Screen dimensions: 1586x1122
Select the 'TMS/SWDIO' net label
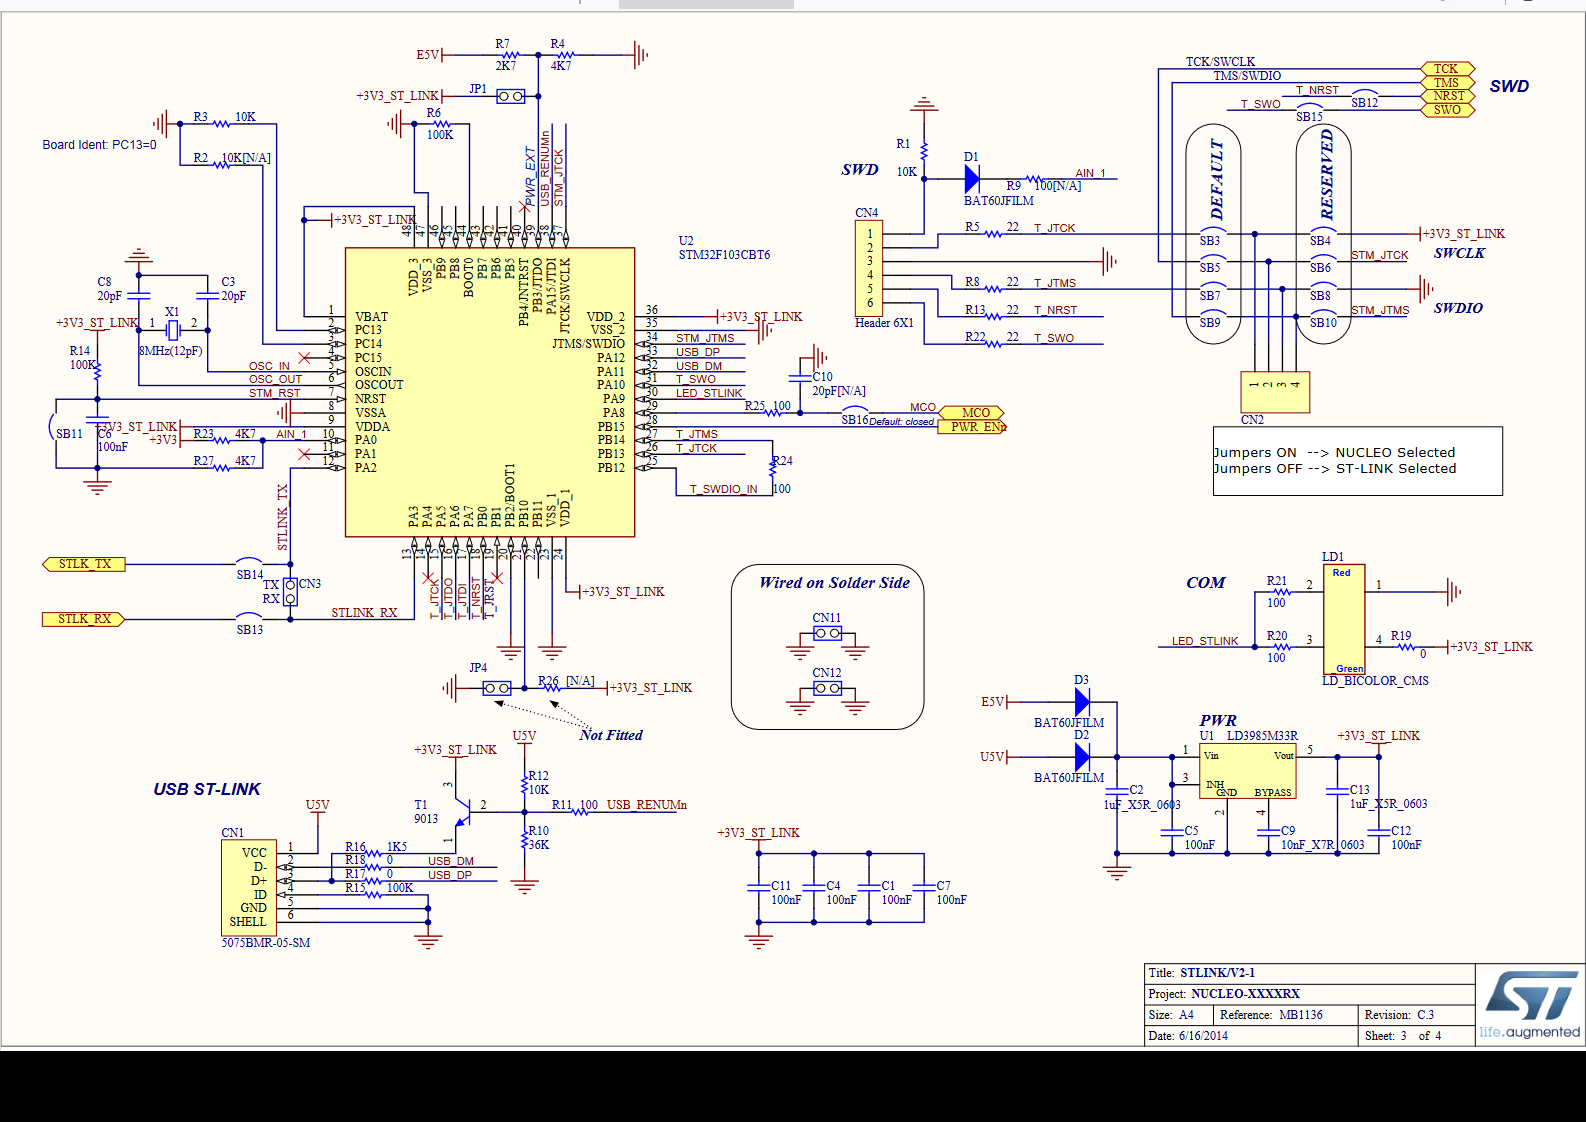click(x=1247, y=76)
